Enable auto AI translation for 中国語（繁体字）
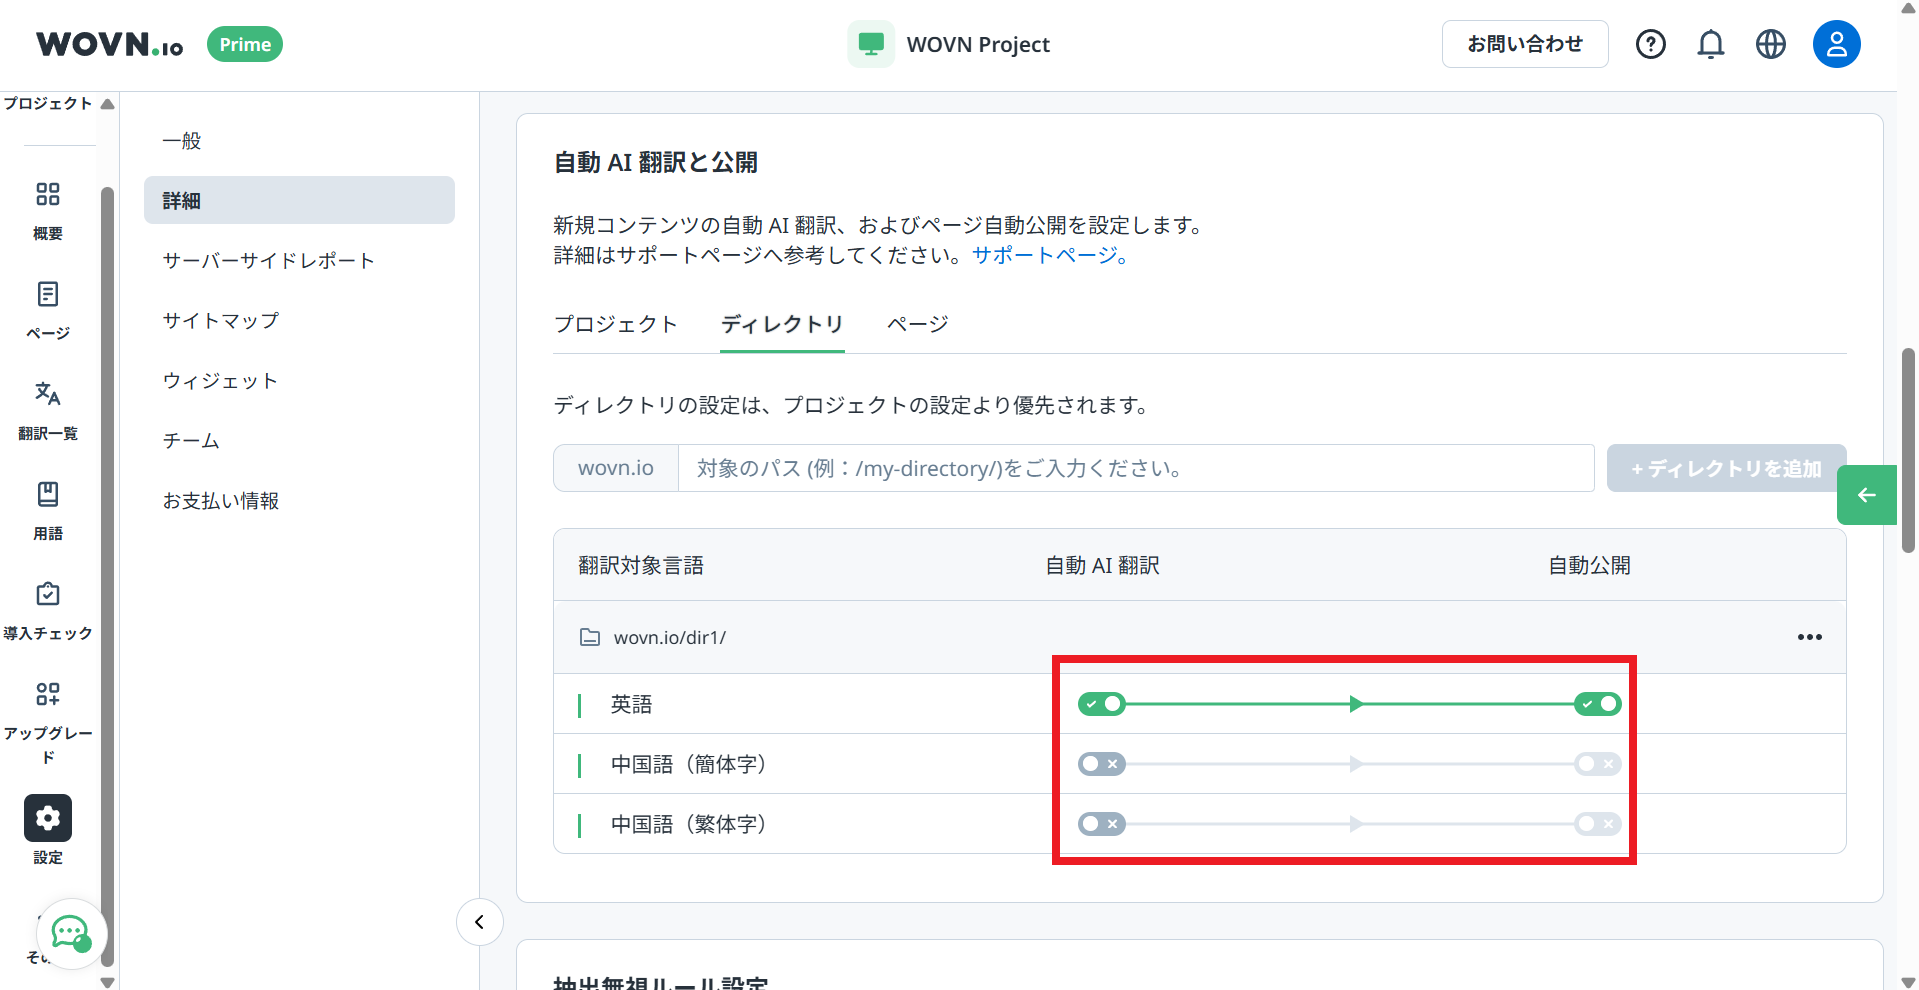This screenshot has width=1919, height=990. pyautogui.click(x=1101, y=824)
